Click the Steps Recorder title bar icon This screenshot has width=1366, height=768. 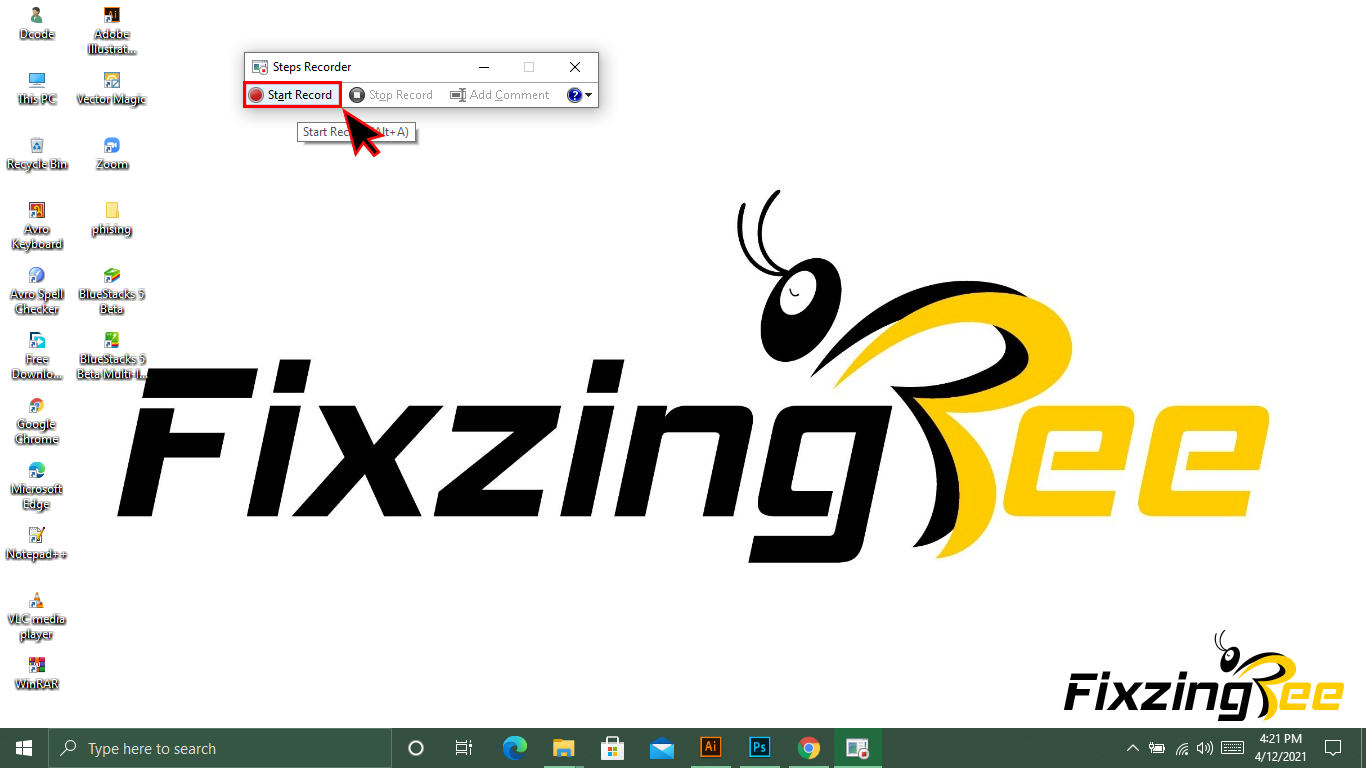pos(260,67)
